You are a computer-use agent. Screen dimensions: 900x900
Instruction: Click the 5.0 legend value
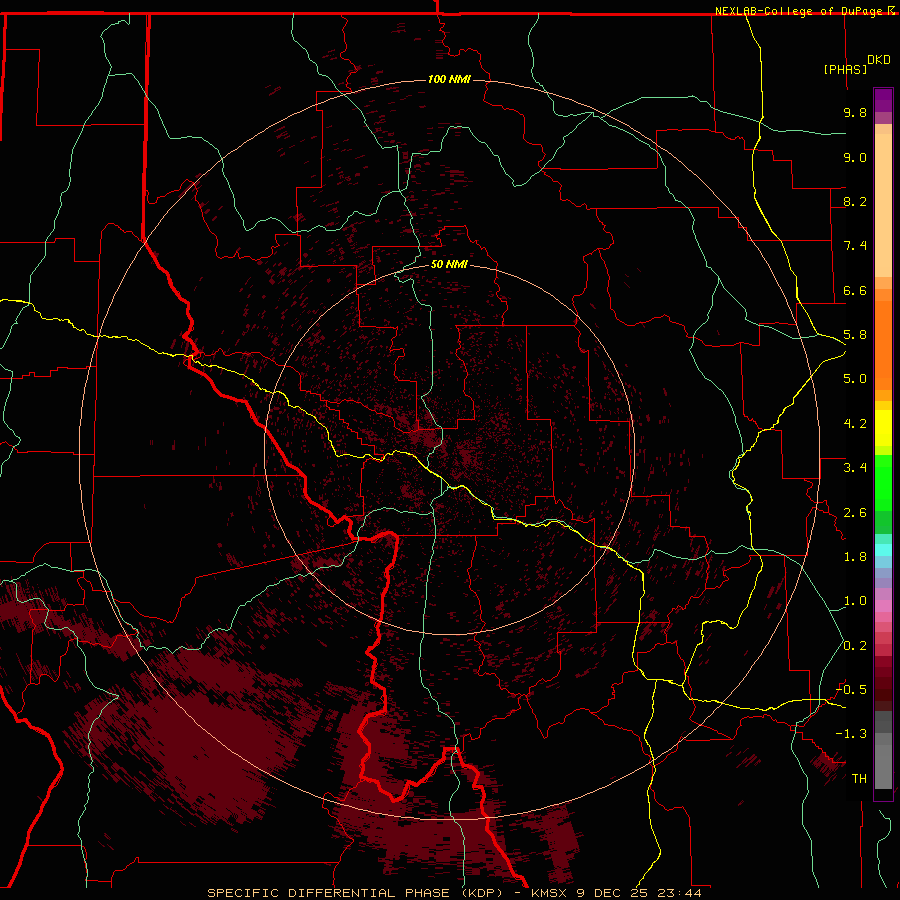coord(855,379)
